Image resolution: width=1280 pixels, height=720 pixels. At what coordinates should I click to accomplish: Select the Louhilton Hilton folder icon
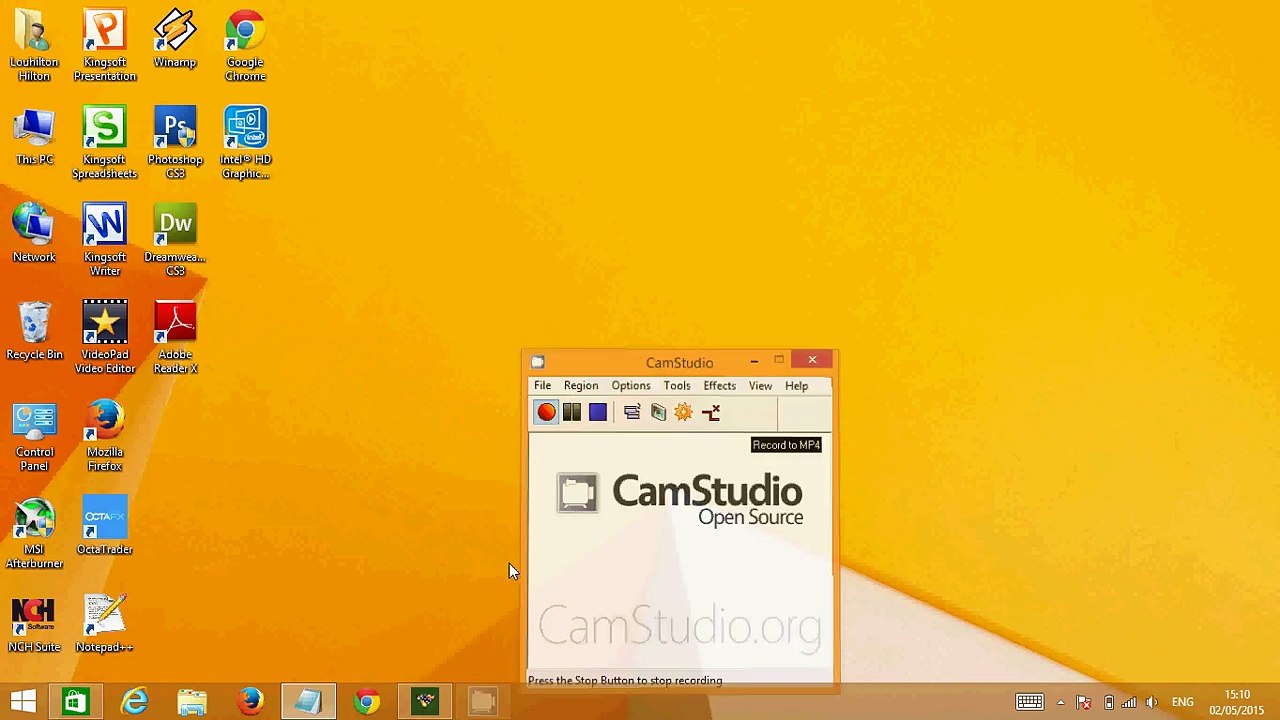click(x=34, y=46)
